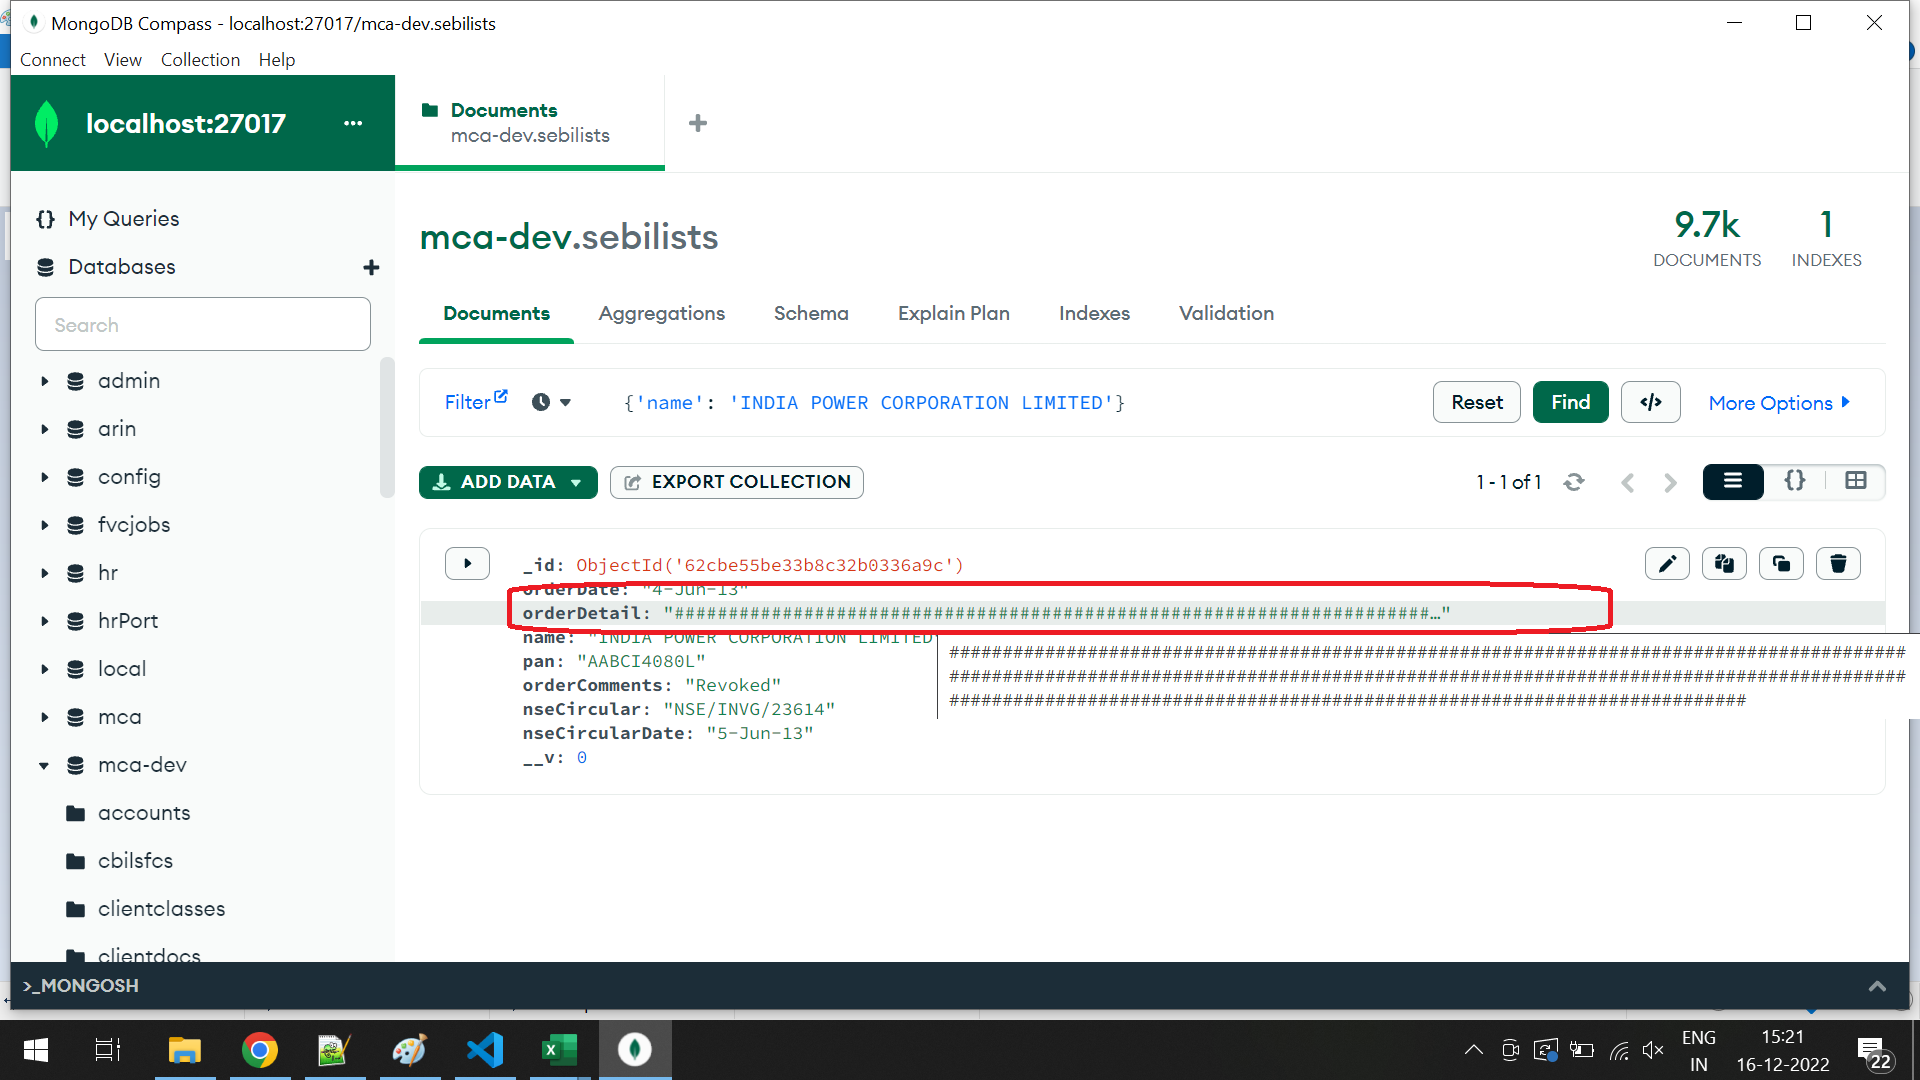Delete the document with trash icon
Image resolution: width=1920 pixels, height=1080 pixels.
click(x=1838, y=564)
